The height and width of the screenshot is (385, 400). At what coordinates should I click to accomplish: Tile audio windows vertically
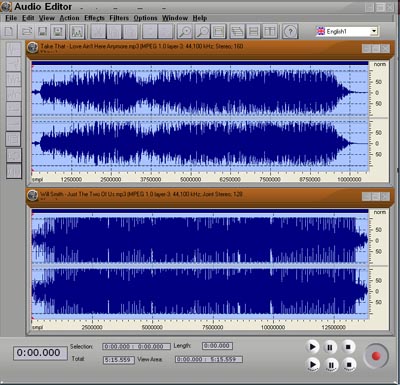270,32
